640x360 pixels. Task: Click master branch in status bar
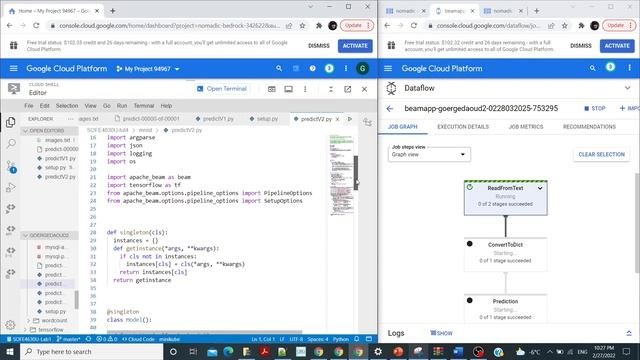[68, 339]
